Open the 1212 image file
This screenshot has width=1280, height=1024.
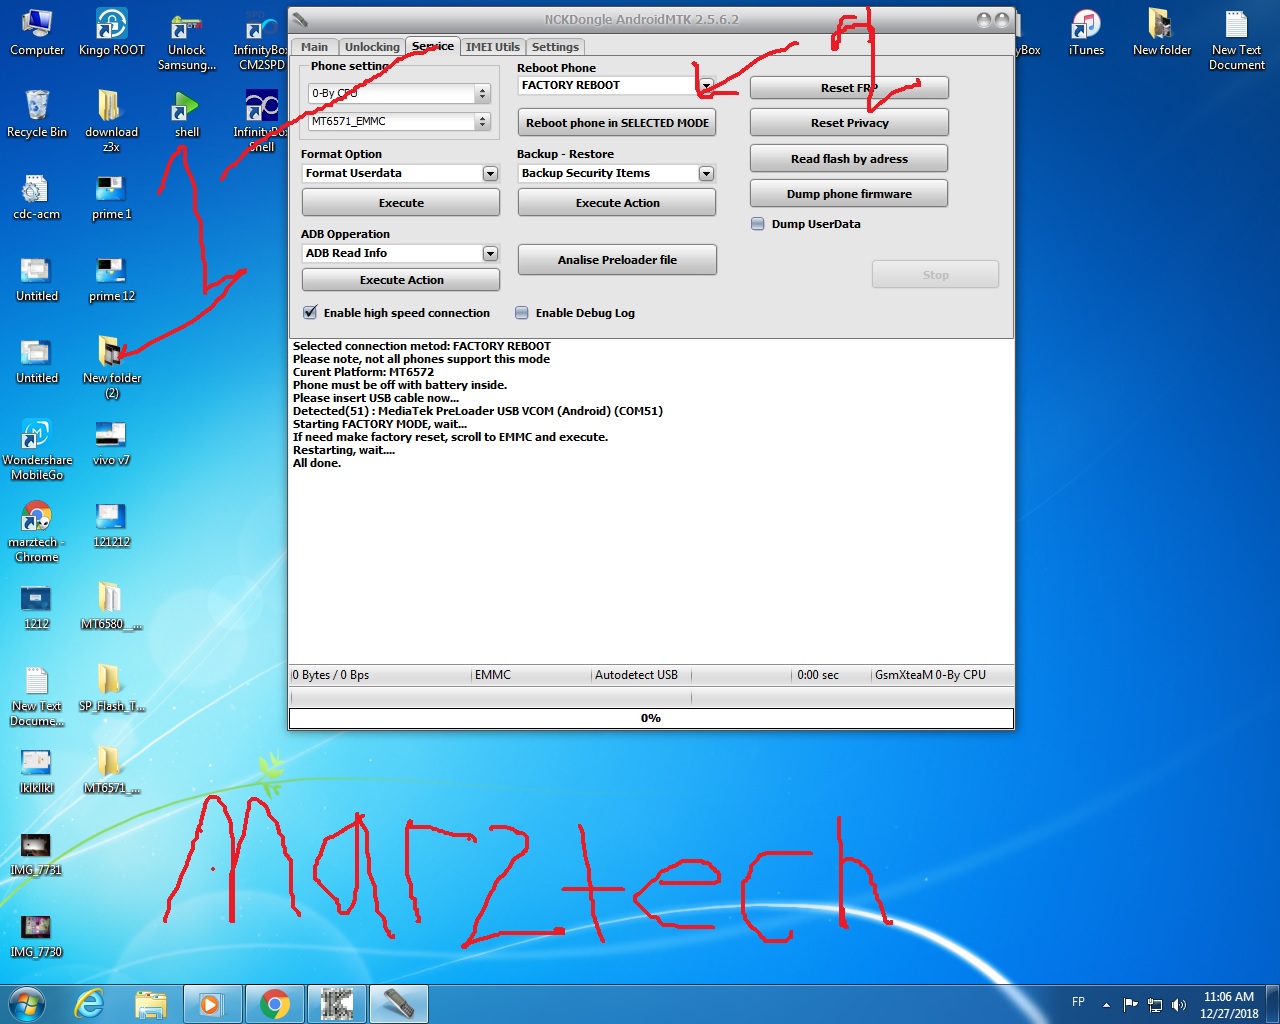point(37,606)
